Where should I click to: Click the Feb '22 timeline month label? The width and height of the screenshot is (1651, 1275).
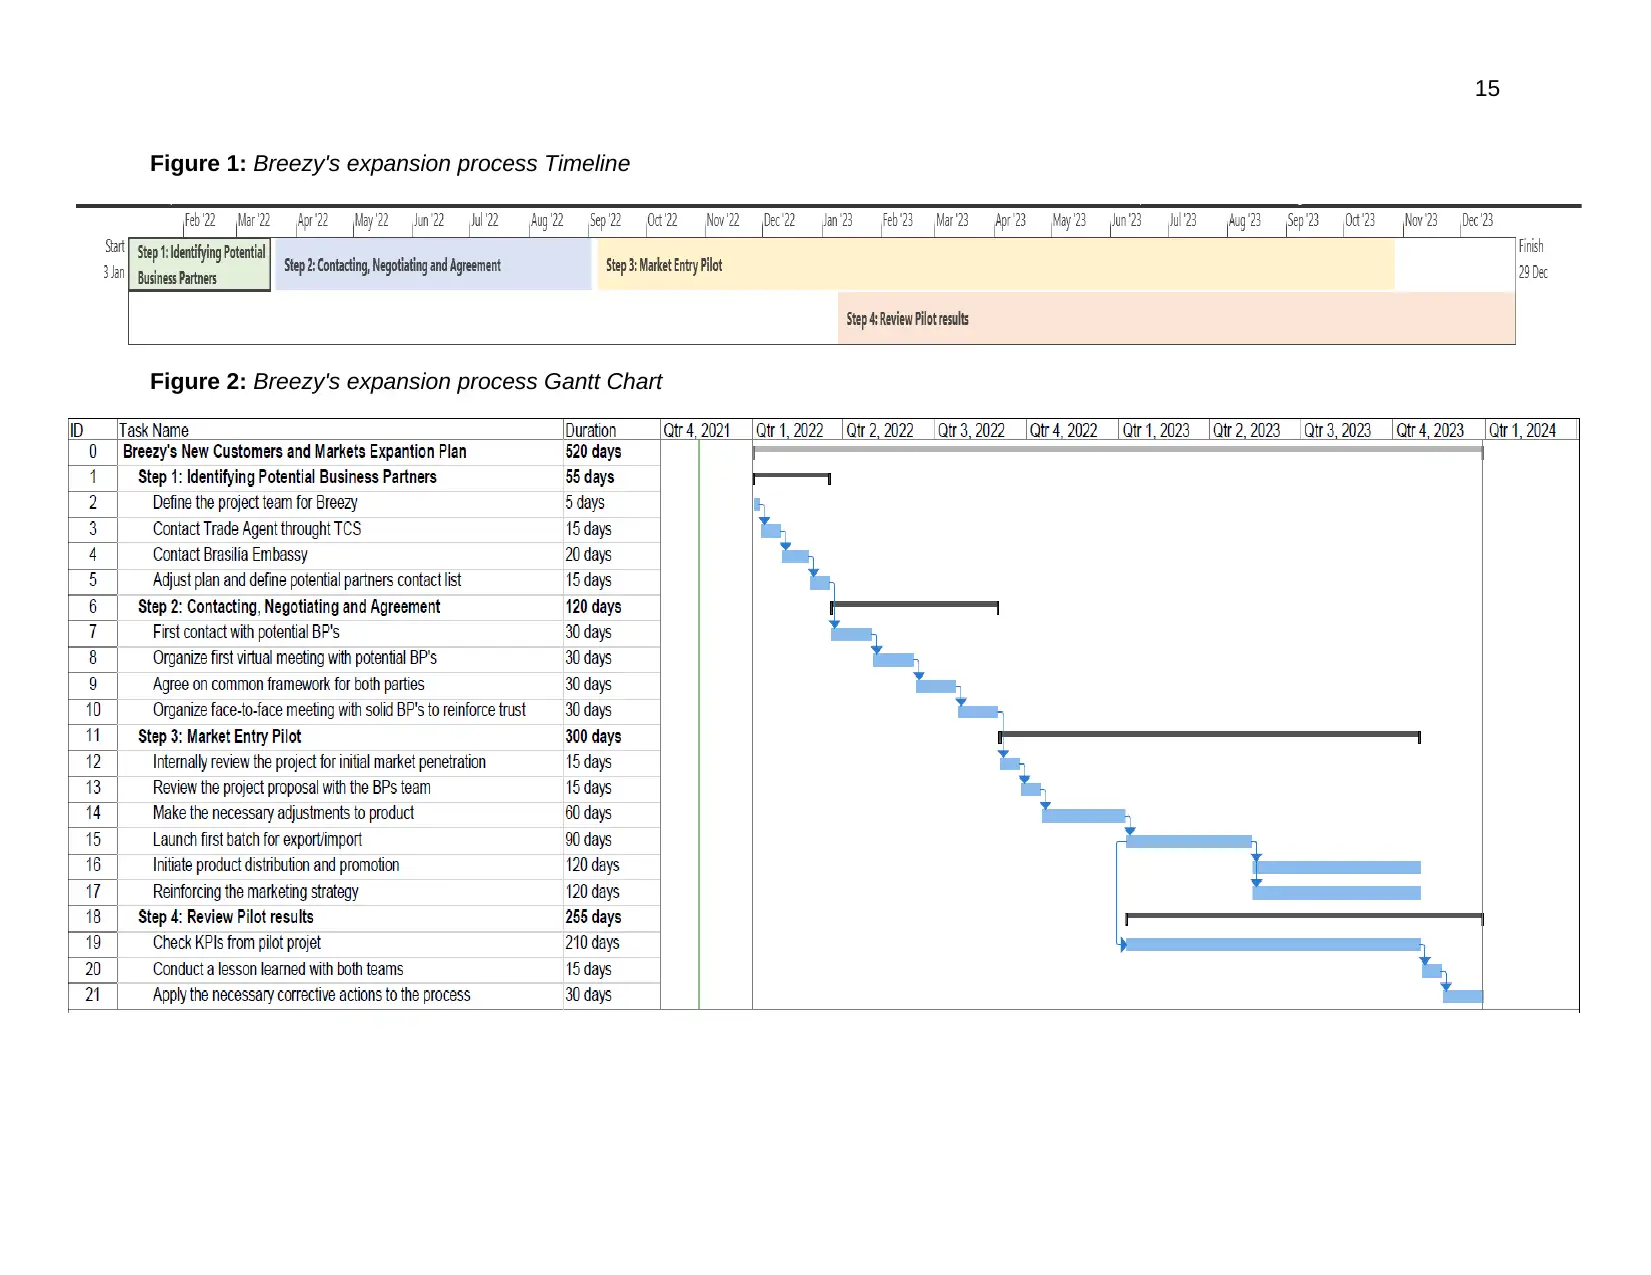(x=201, y=221)
